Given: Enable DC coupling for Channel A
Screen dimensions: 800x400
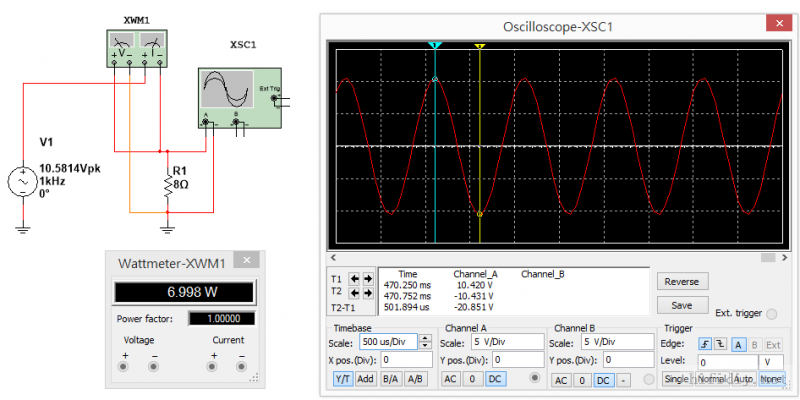Looking at the screenshot, I should tap(495, 379).
